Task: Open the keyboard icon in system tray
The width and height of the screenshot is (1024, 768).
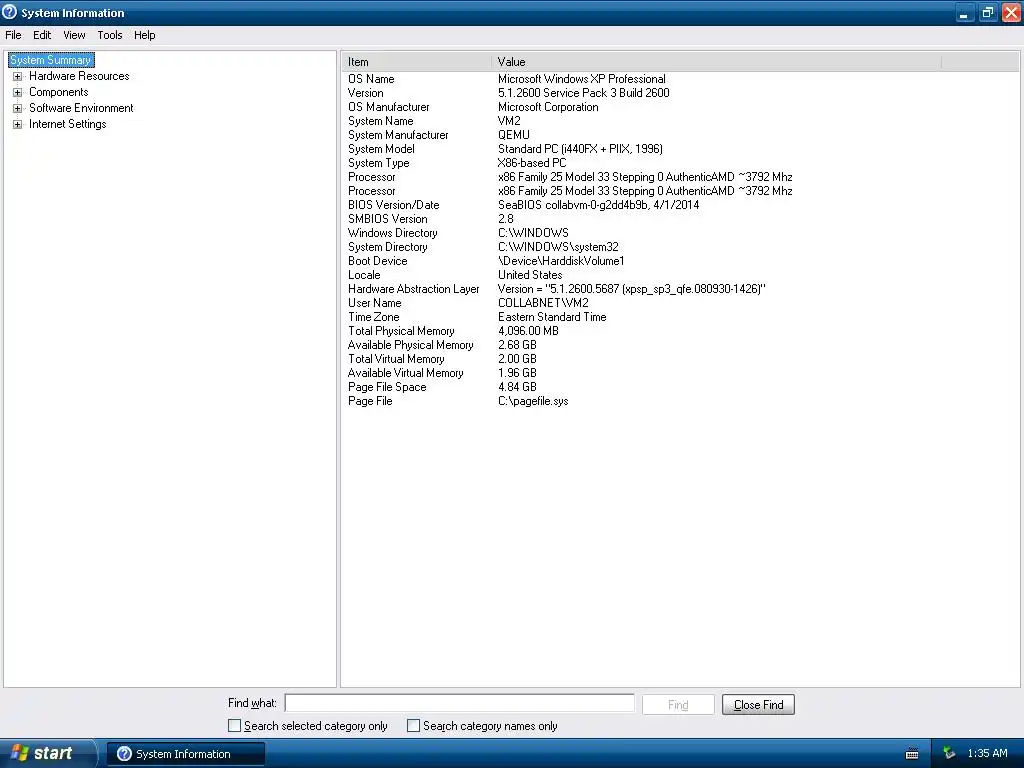Action: [x=912, y=754]
